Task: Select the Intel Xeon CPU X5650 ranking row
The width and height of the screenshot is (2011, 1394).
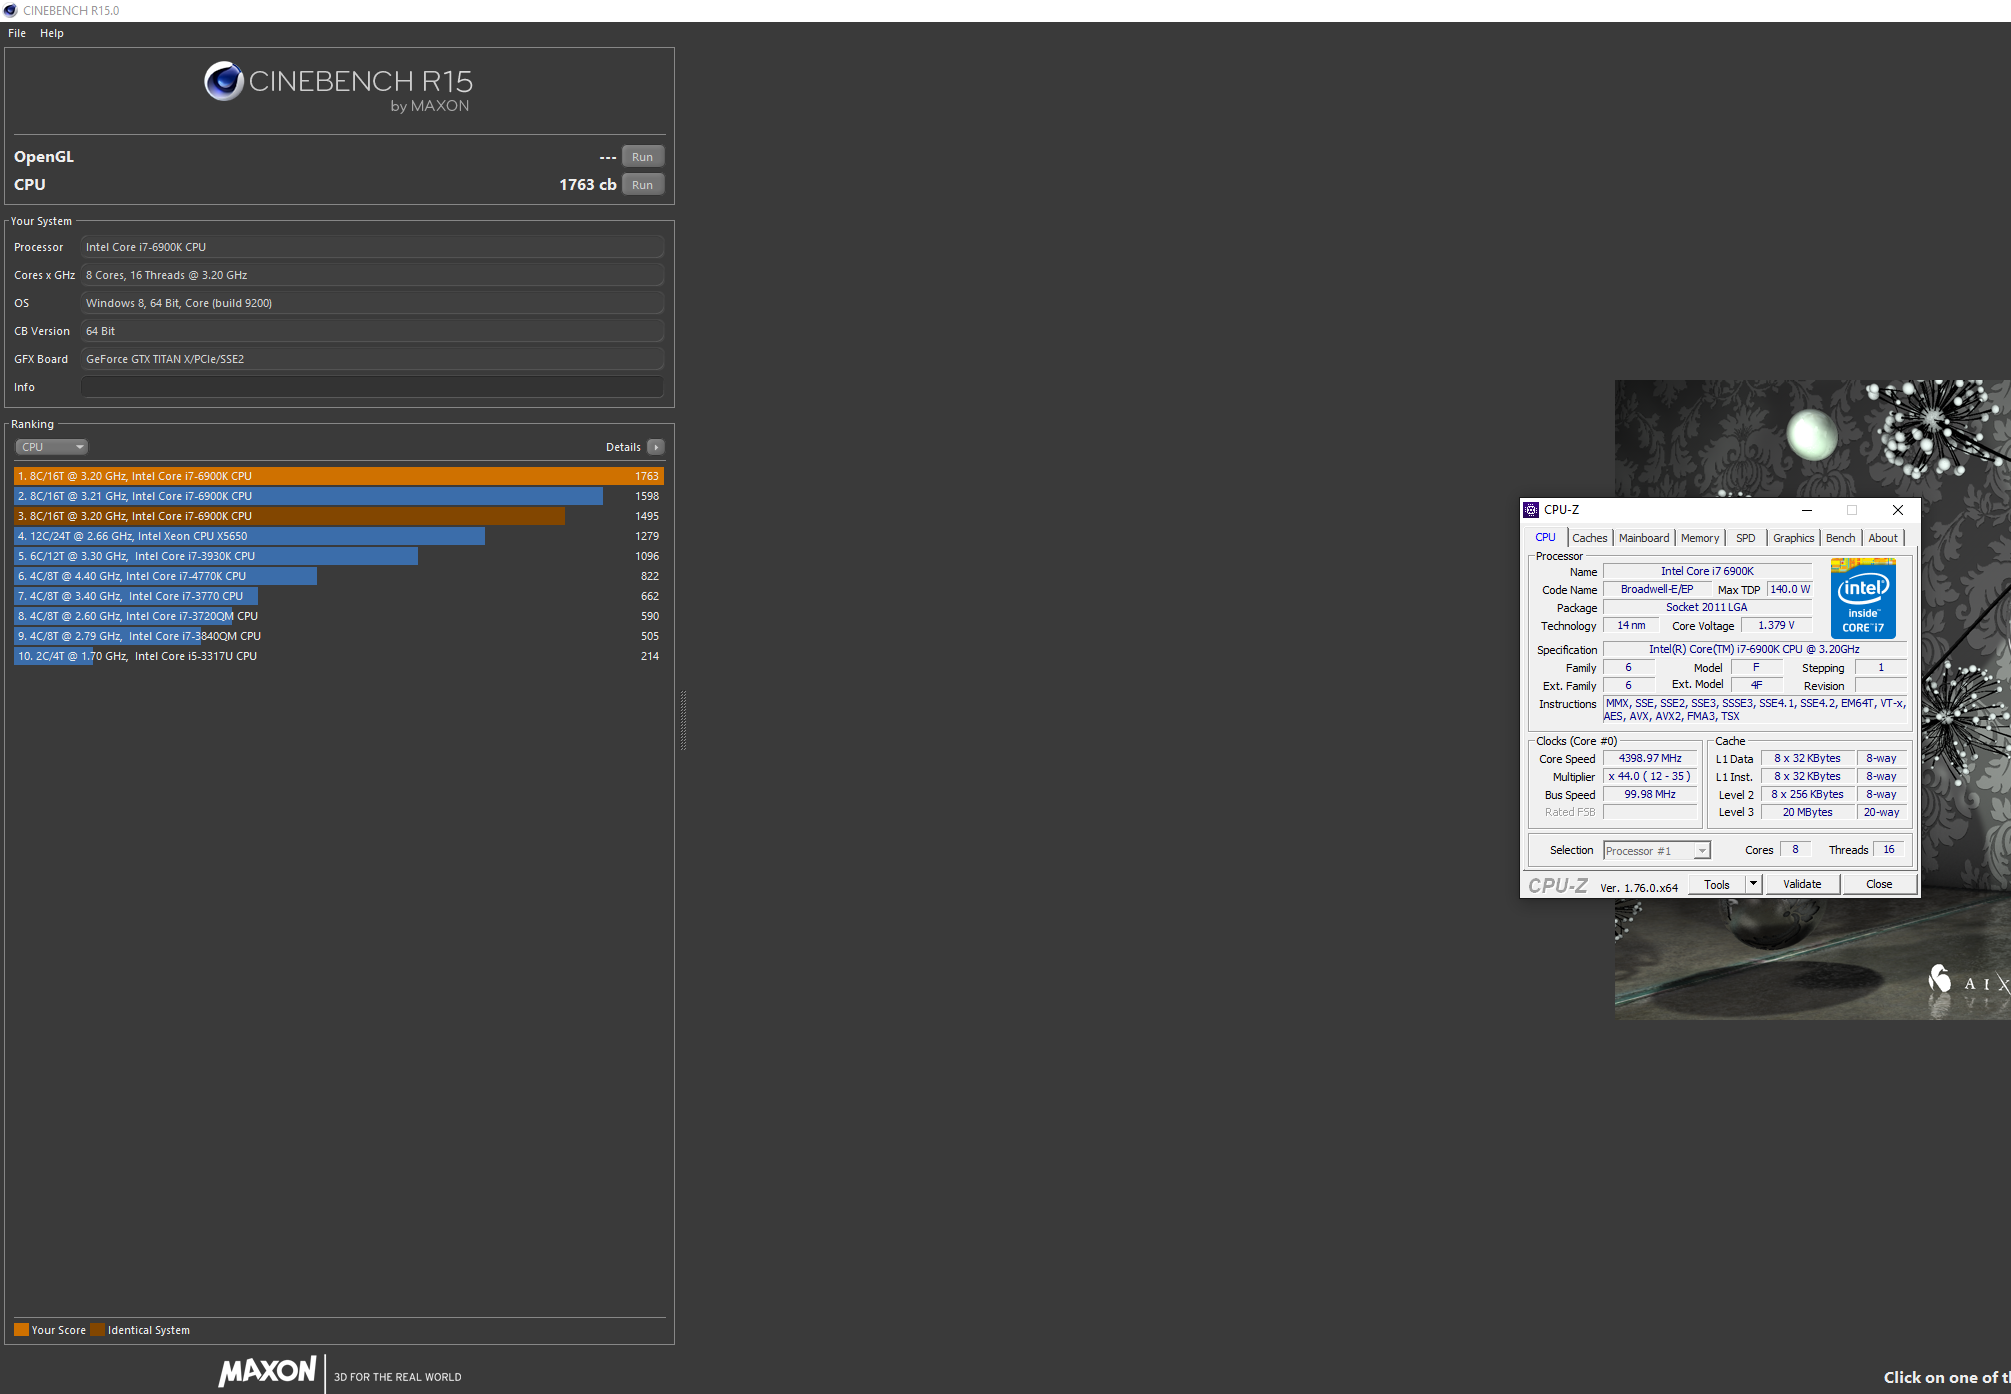Action: pos(339,536)
